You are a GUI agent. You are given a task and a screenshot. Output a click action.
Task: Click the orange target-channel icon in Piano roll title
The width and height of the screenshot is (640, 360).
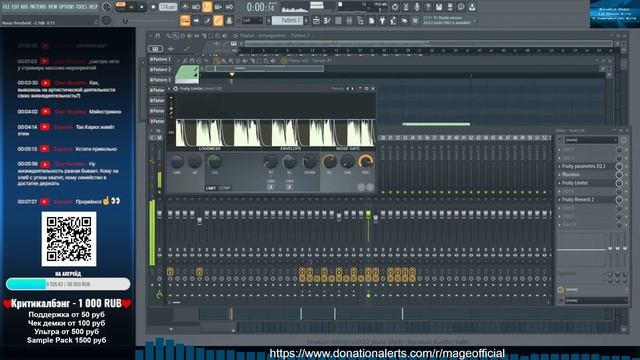click(284, 61)
